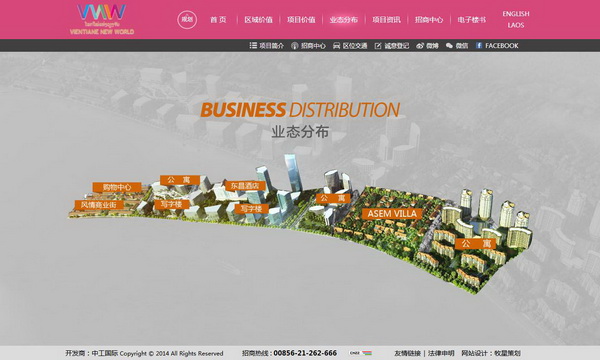
Task: Select 业态分布 navigation item
Action: [344, 20]
